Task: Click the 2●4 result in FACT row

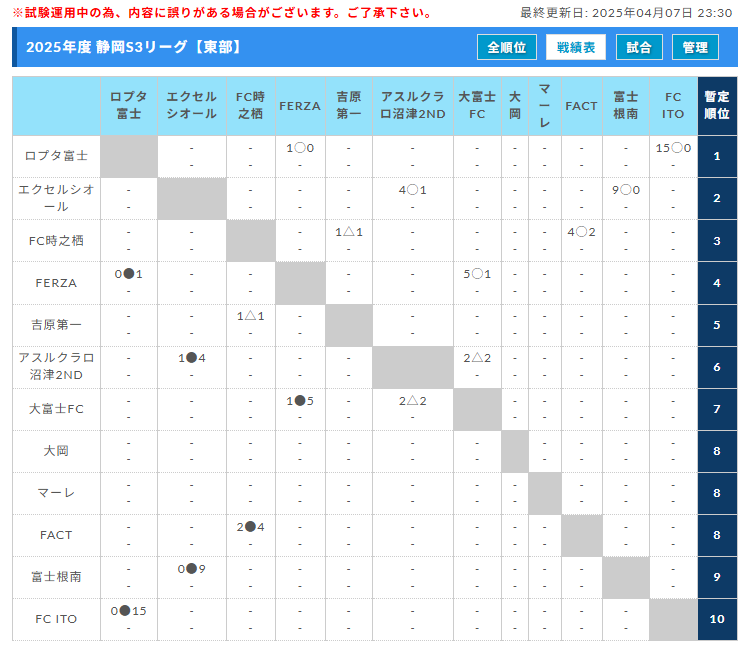Action: click(251, 527)
